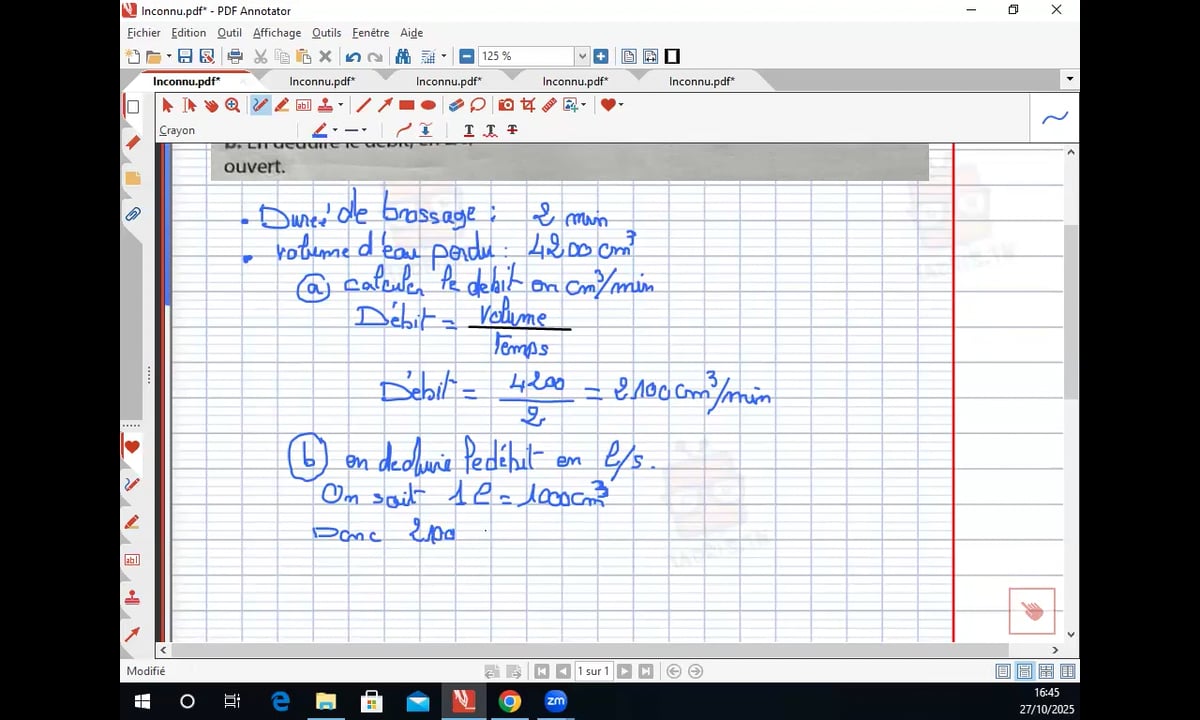Toggle the attachments paperclip sidebar tab

(132, 214)
